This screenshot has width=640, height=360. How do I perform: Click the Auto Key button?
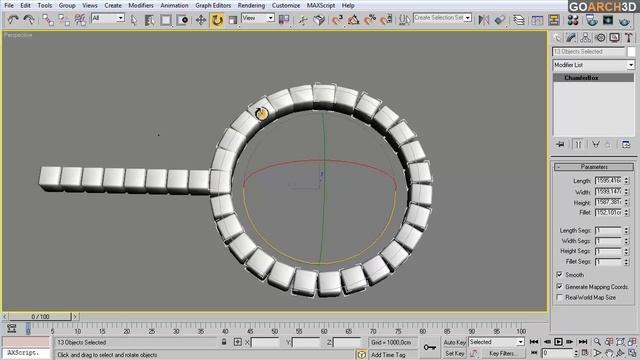point(455,342)
